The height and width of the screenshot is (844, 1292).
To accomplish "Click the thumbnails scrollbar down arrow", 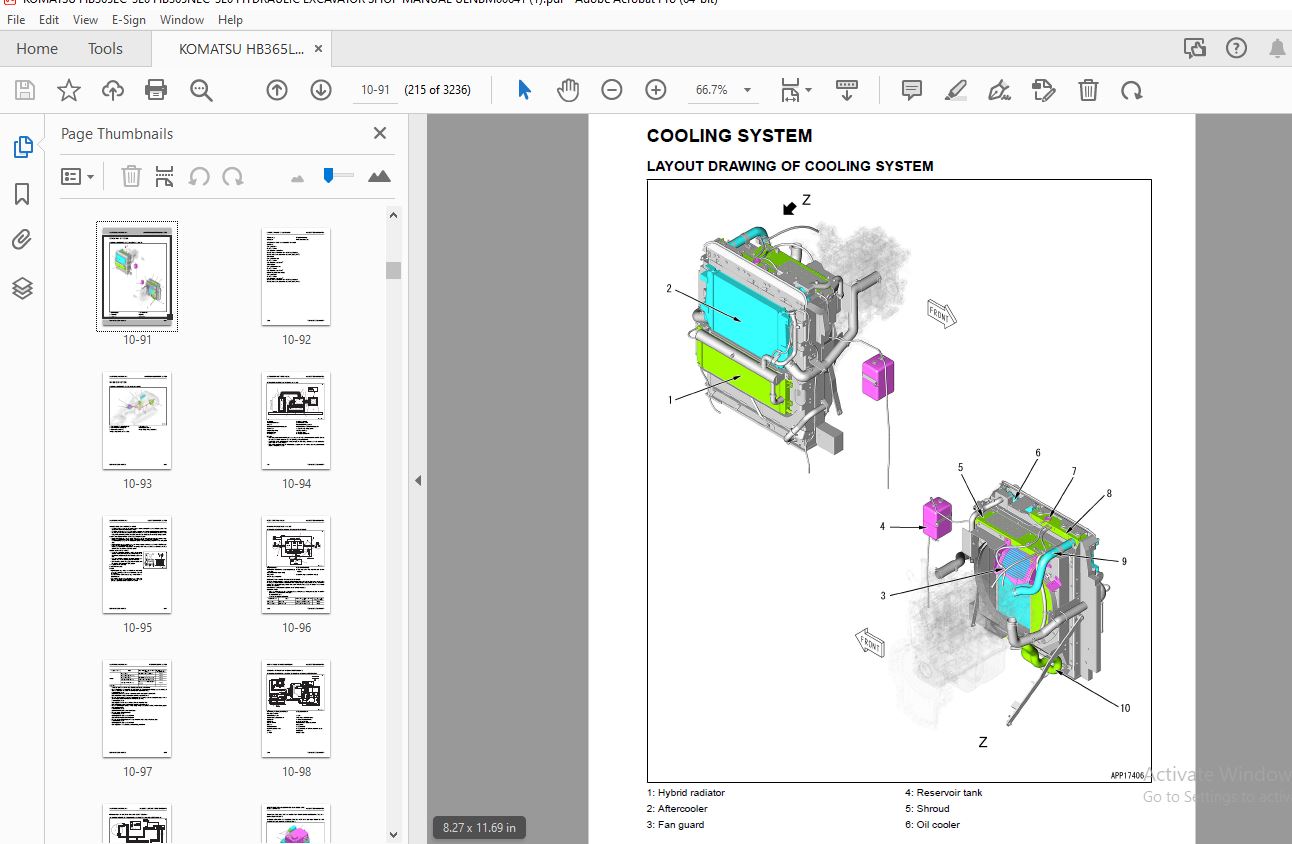I will 393,834.
